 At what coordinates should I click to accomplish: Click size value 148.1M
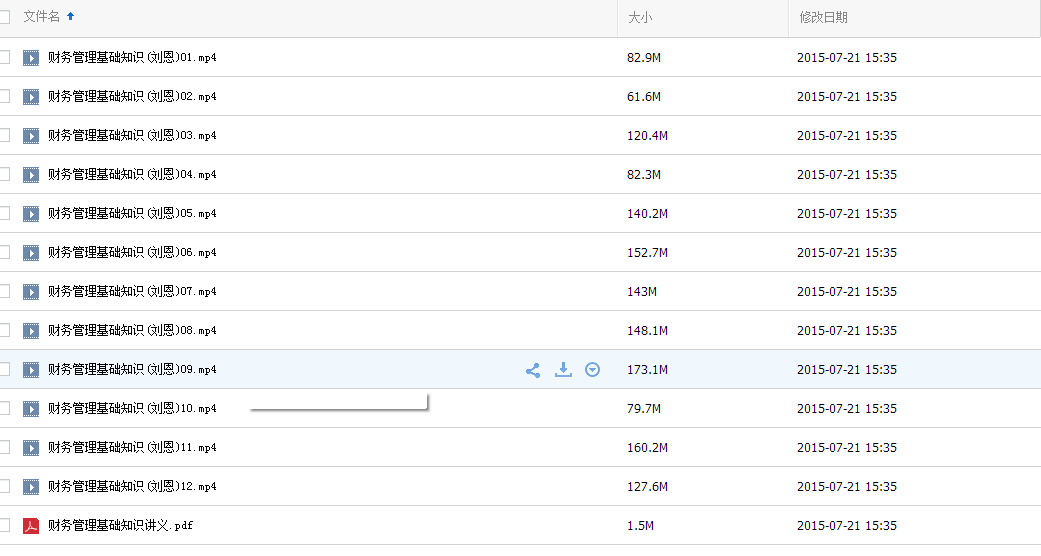coord(647,331)
